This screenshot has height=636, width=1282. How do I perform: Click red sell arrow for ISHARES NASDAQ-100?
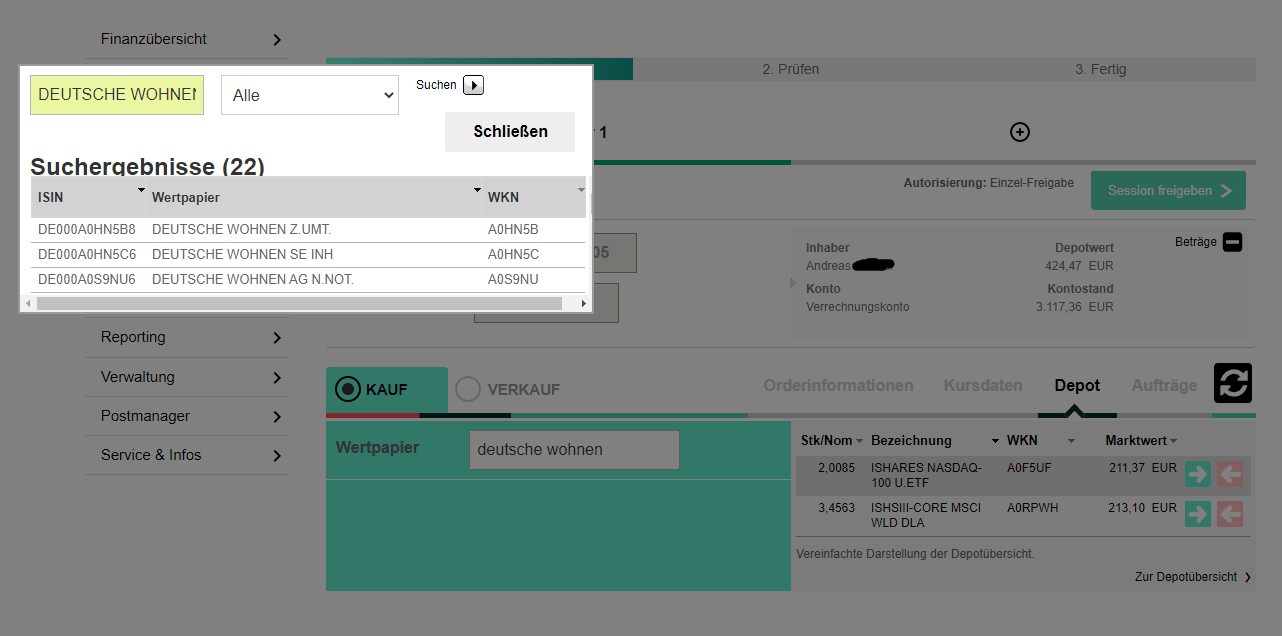[x=1230, y=474]
